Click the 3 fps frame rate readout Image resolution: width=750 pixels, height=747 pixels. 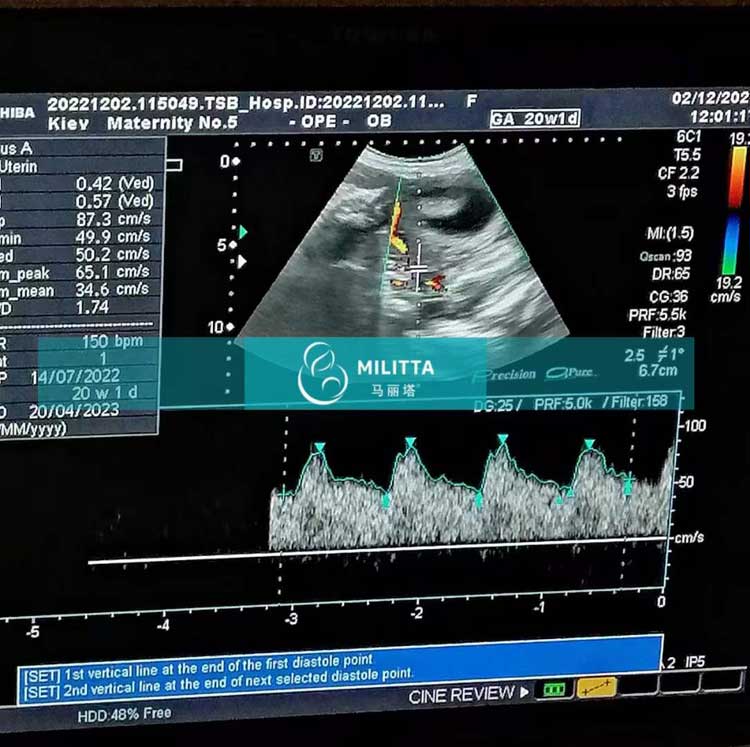coord(683,191)
